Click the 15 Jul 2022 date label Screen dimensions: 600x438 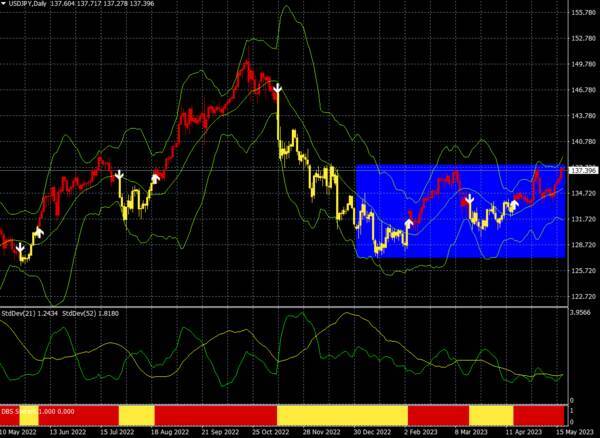click(x=118, y=432)
